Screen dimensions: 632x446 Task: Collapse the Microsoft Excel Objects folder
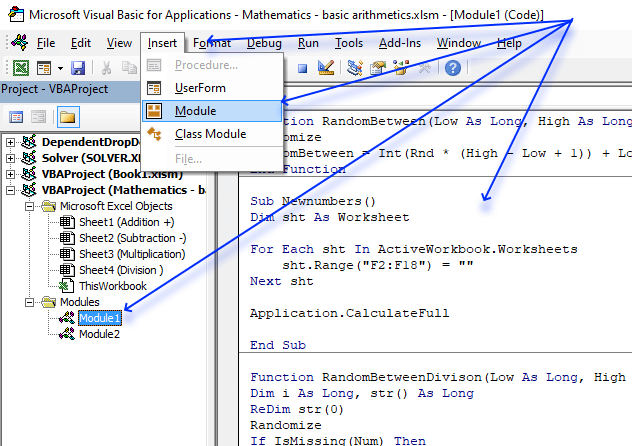[29, 206]
